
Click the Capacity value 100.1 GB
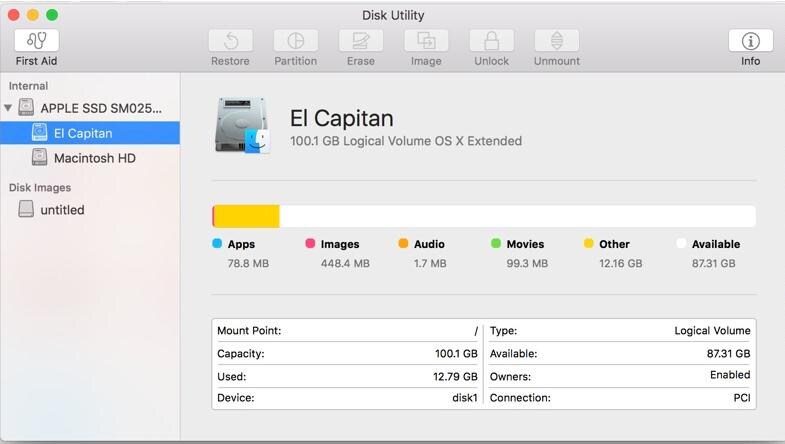pos(456,353)
